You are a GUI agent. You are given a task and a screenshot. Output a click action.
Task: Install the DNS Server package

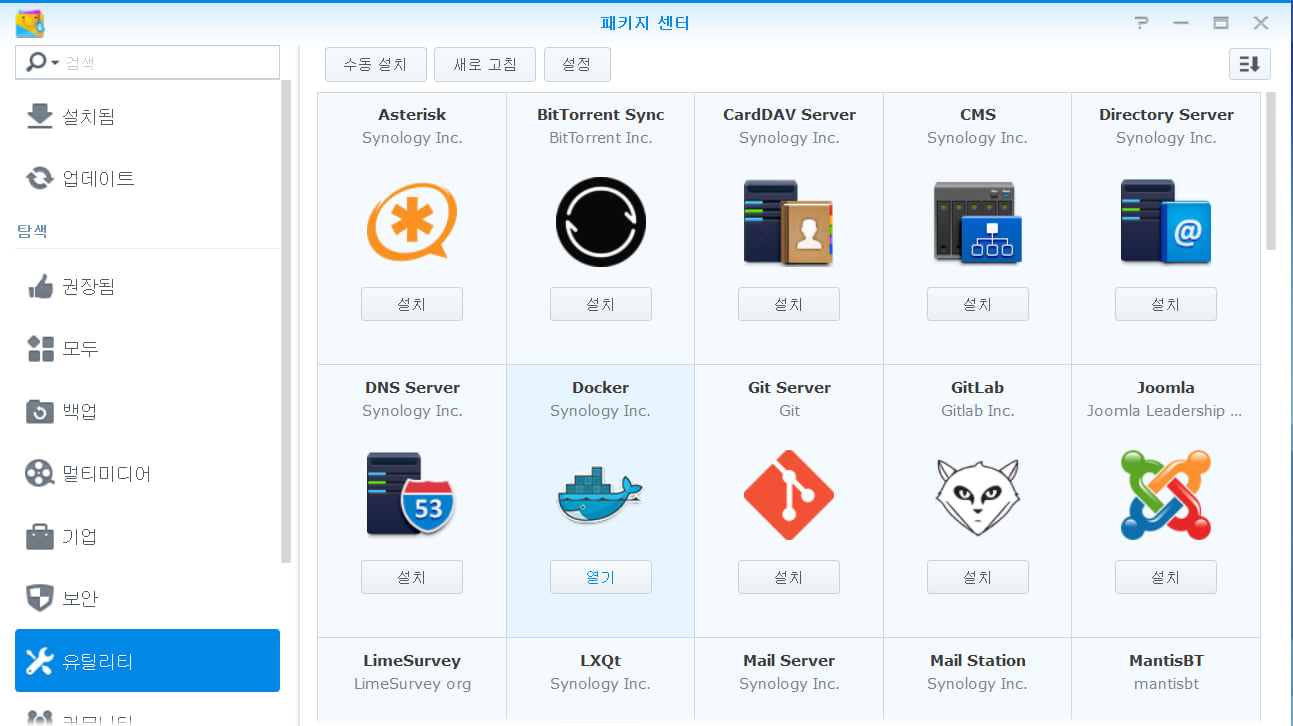pos(412,577)
